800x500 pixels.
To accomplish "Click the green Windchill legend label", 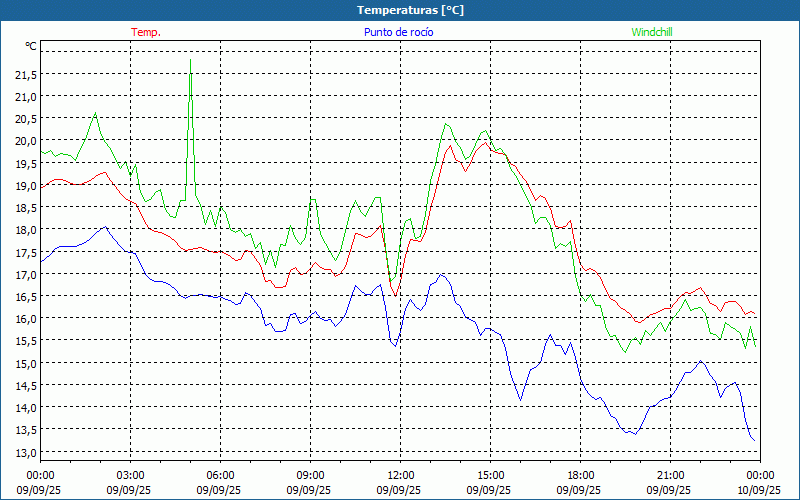I will click(652, 32).
